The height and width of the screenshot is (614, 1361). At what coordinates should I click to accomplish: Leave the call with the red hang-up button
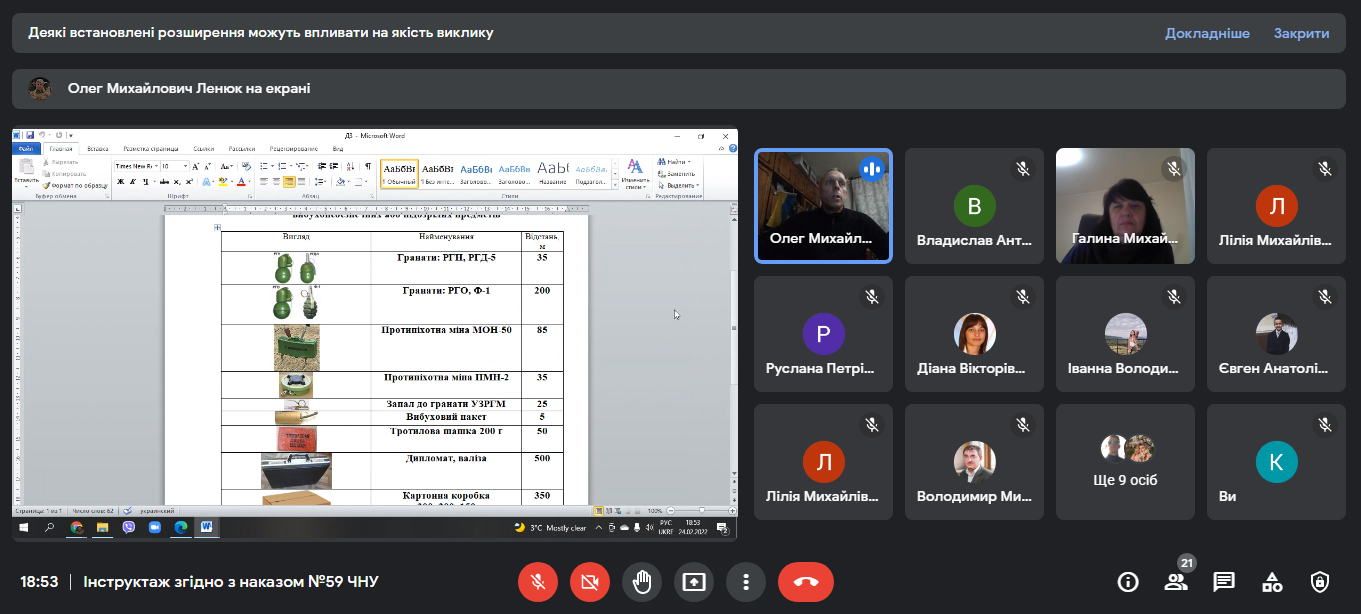[806, 582]
